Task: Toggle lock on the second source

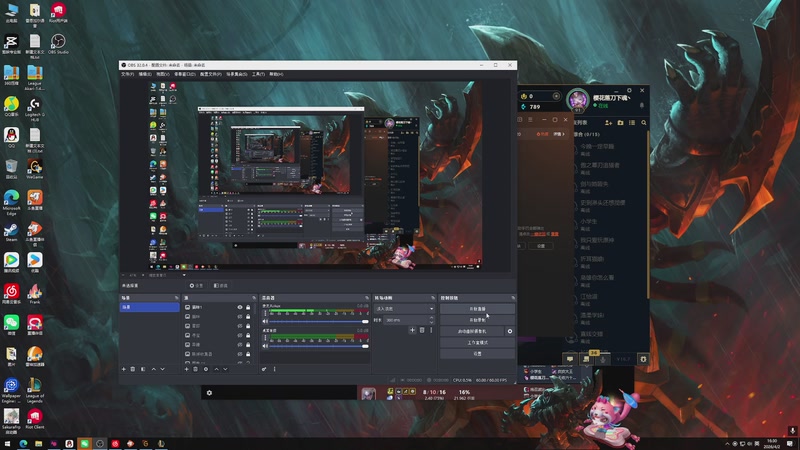Action: [248, 316]
